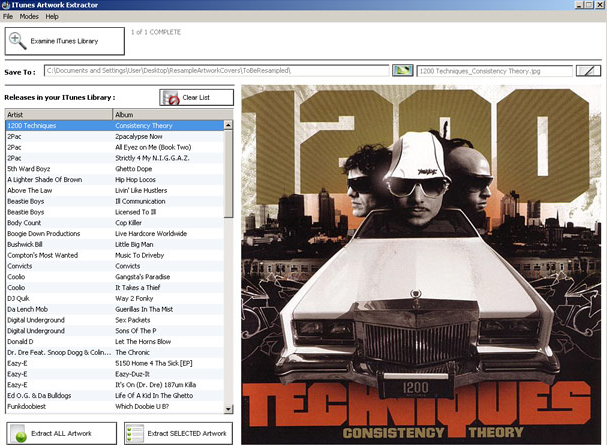Viewport: 607px width, 446px height.
Task: Select the Above The Law row
Action: tap(114, 190)
